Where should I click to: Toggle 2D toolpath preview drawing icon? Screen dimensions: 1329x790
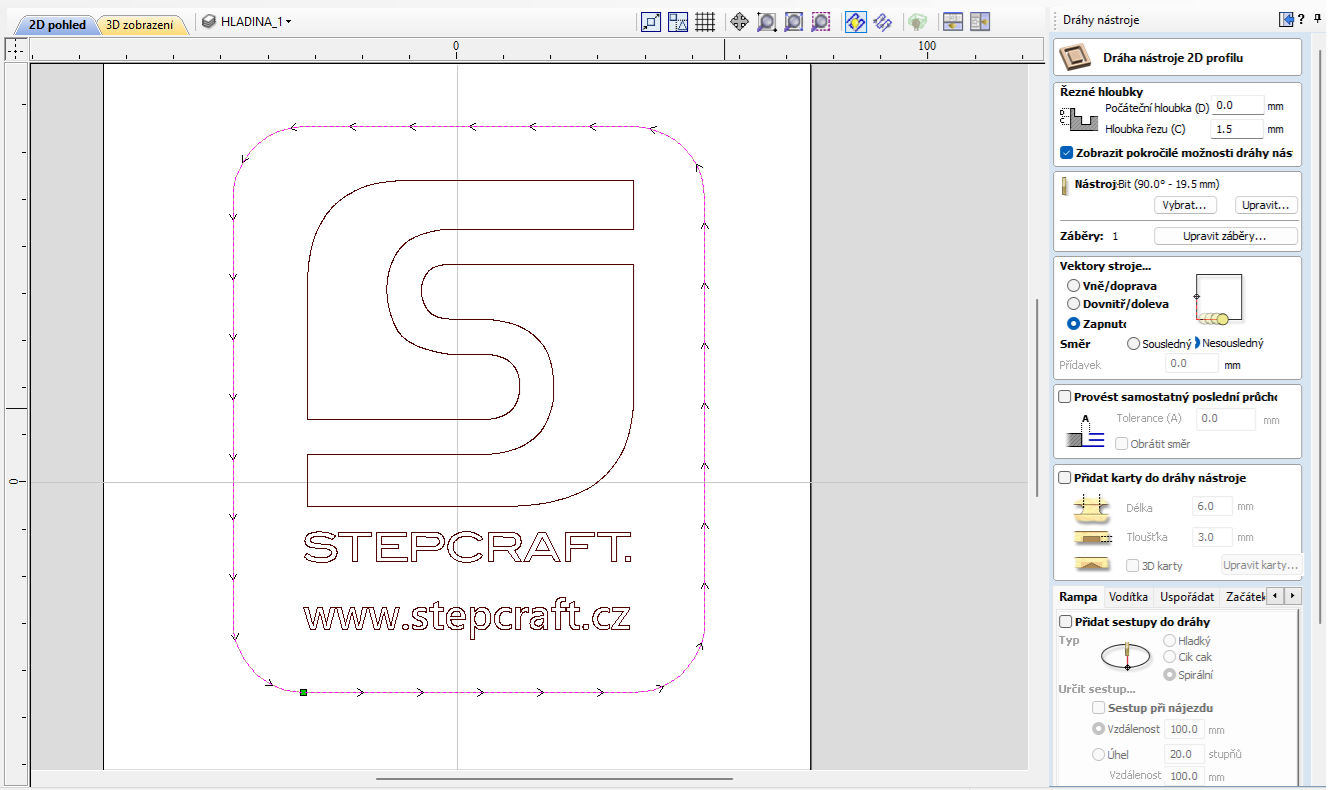[x=856, y=21]
